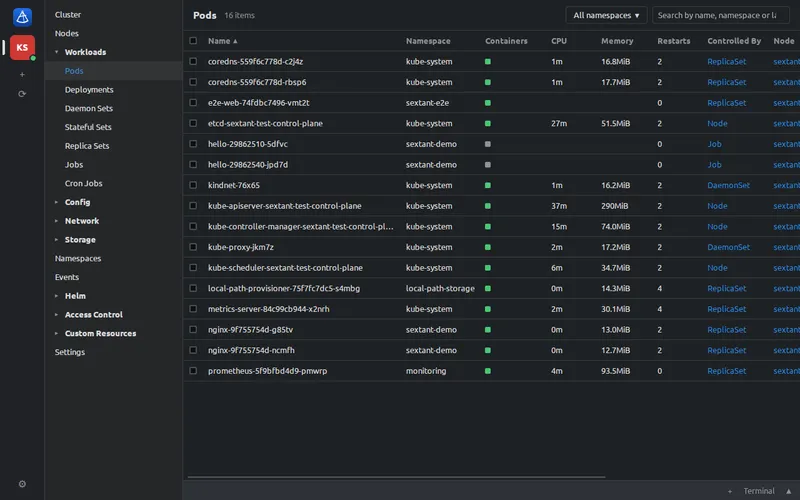The width and height of the screenshot is (800, 500).
Task: Open the Job link for hello-29862510-5dfvc
Action: pyautogui.click(x=714, y=144)
